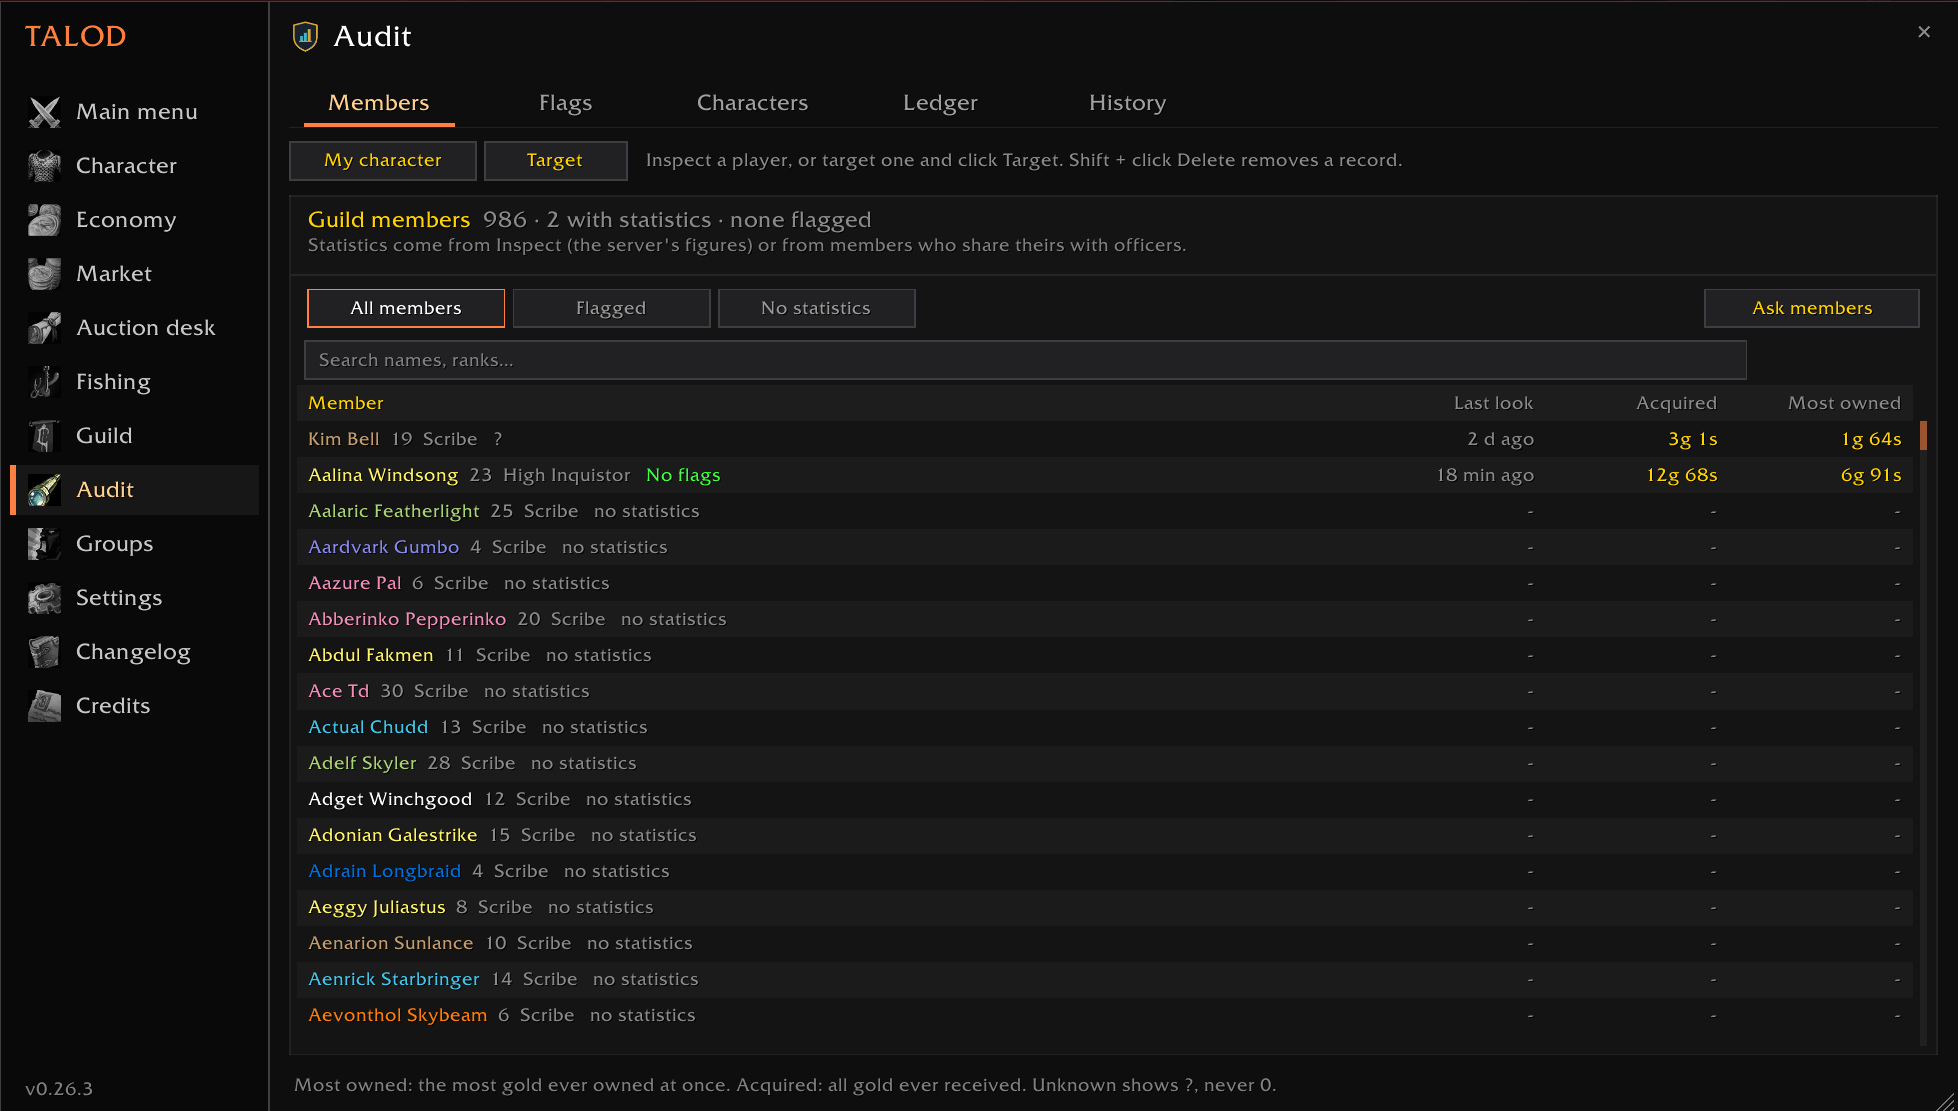Select the All members filter
Image resolution: width=1958 pixels, height=1111 pixels.
[x=406, y=308]
